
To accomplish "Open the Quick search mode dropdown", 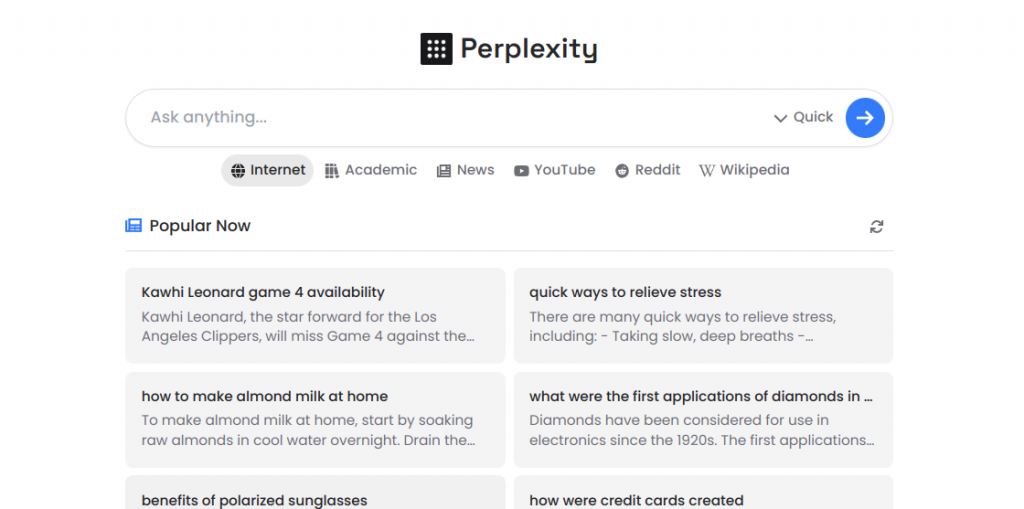I will (x=803, y=118).
